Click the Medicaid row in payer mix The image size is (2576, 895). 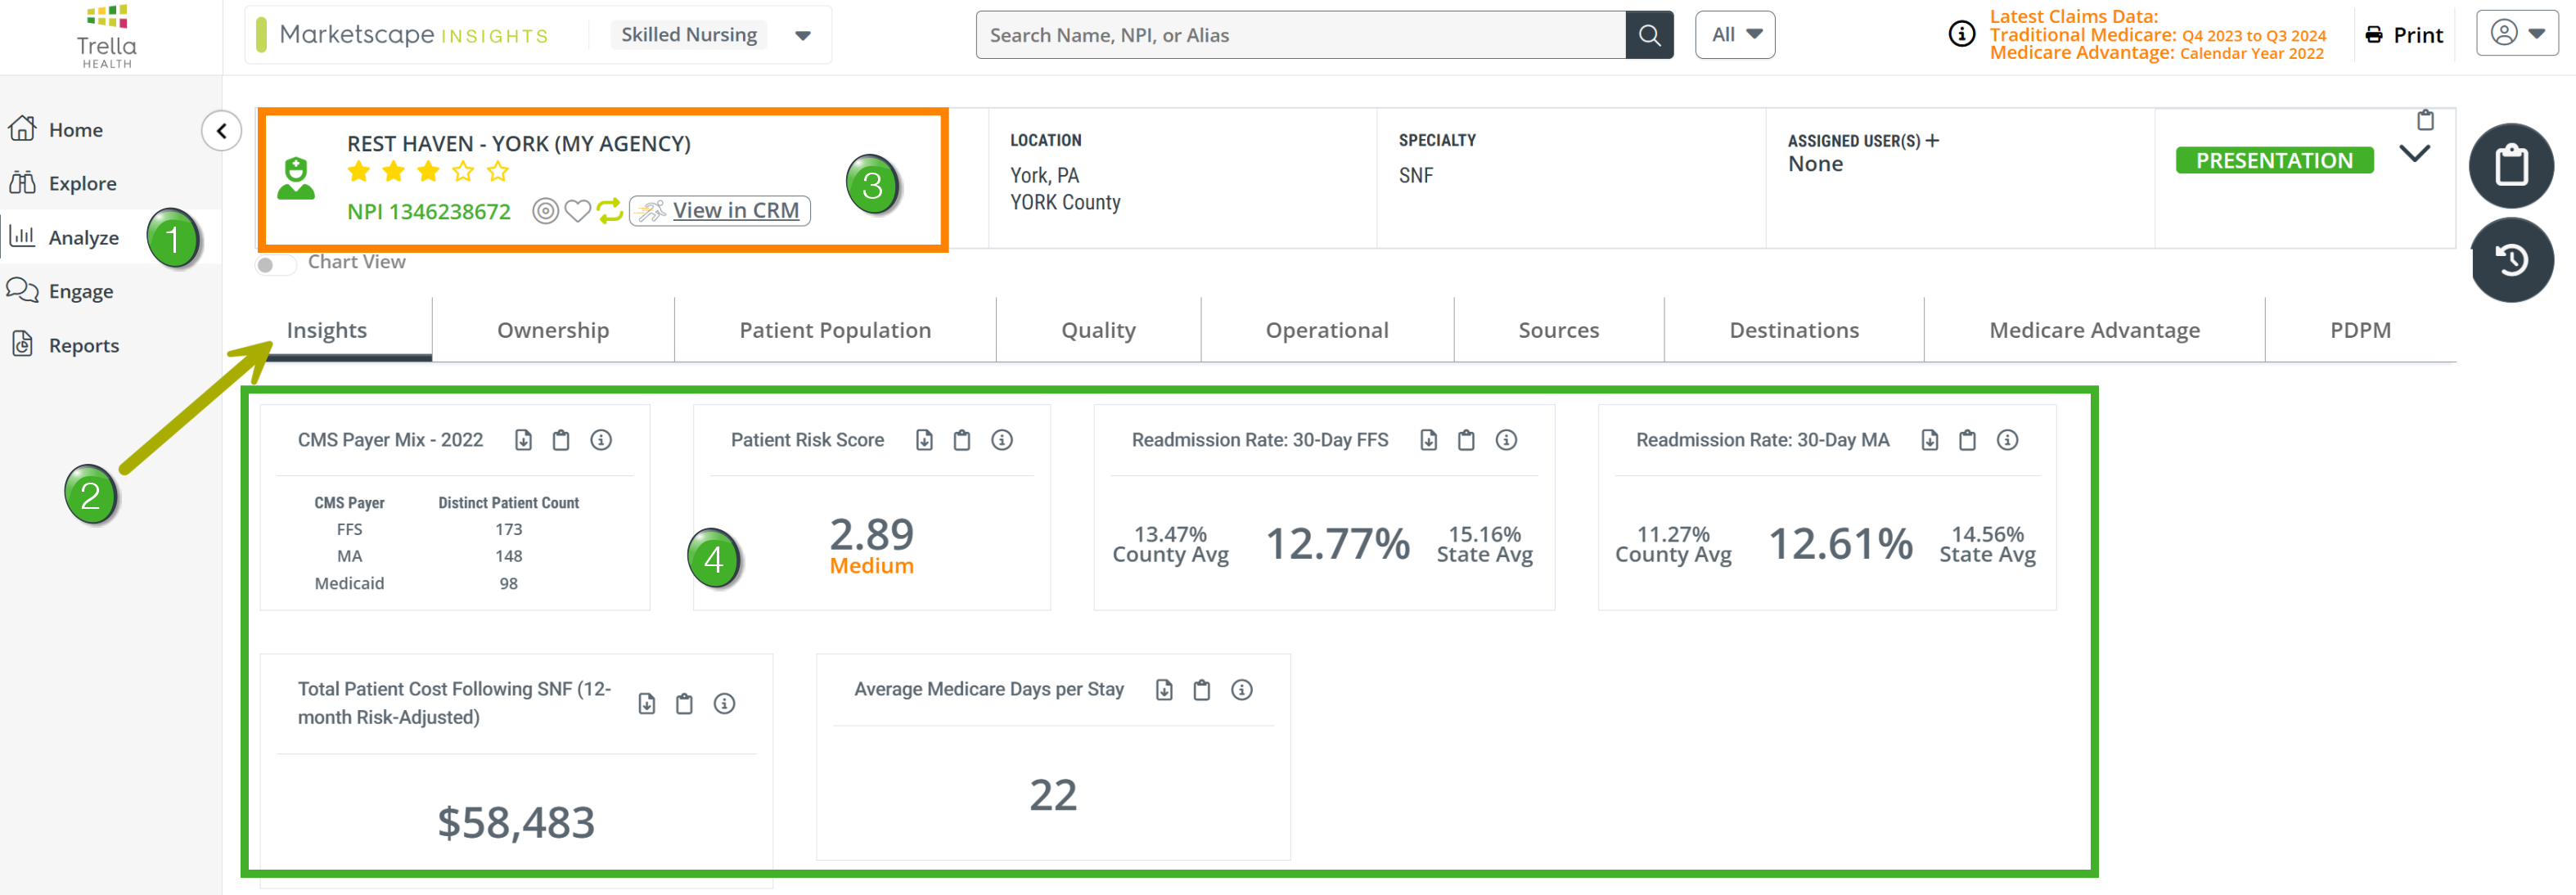point(447,583)
